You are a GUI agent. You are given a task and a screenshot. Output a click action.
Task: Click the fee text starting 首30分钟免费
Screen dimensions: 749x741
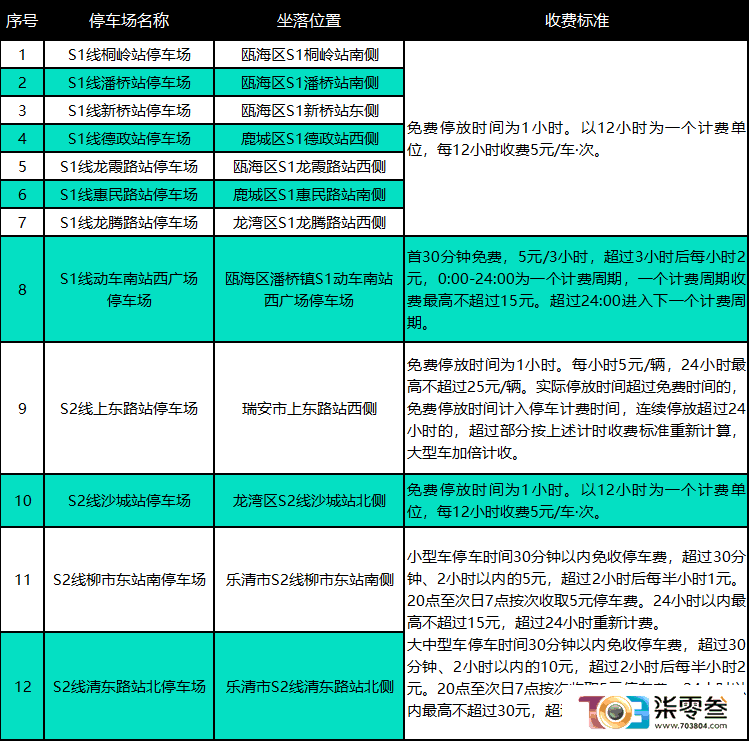[x=576, y=290]
